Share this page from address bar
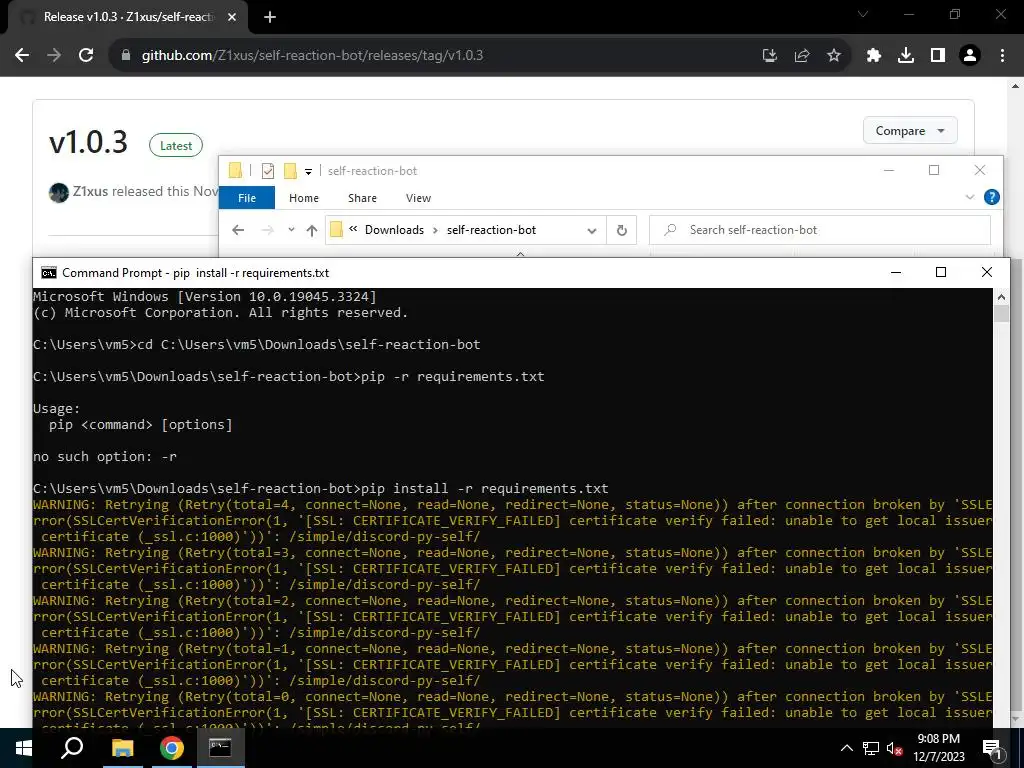Image resolution: width=1024 pixels, height=768 pixels. [802, 56]
